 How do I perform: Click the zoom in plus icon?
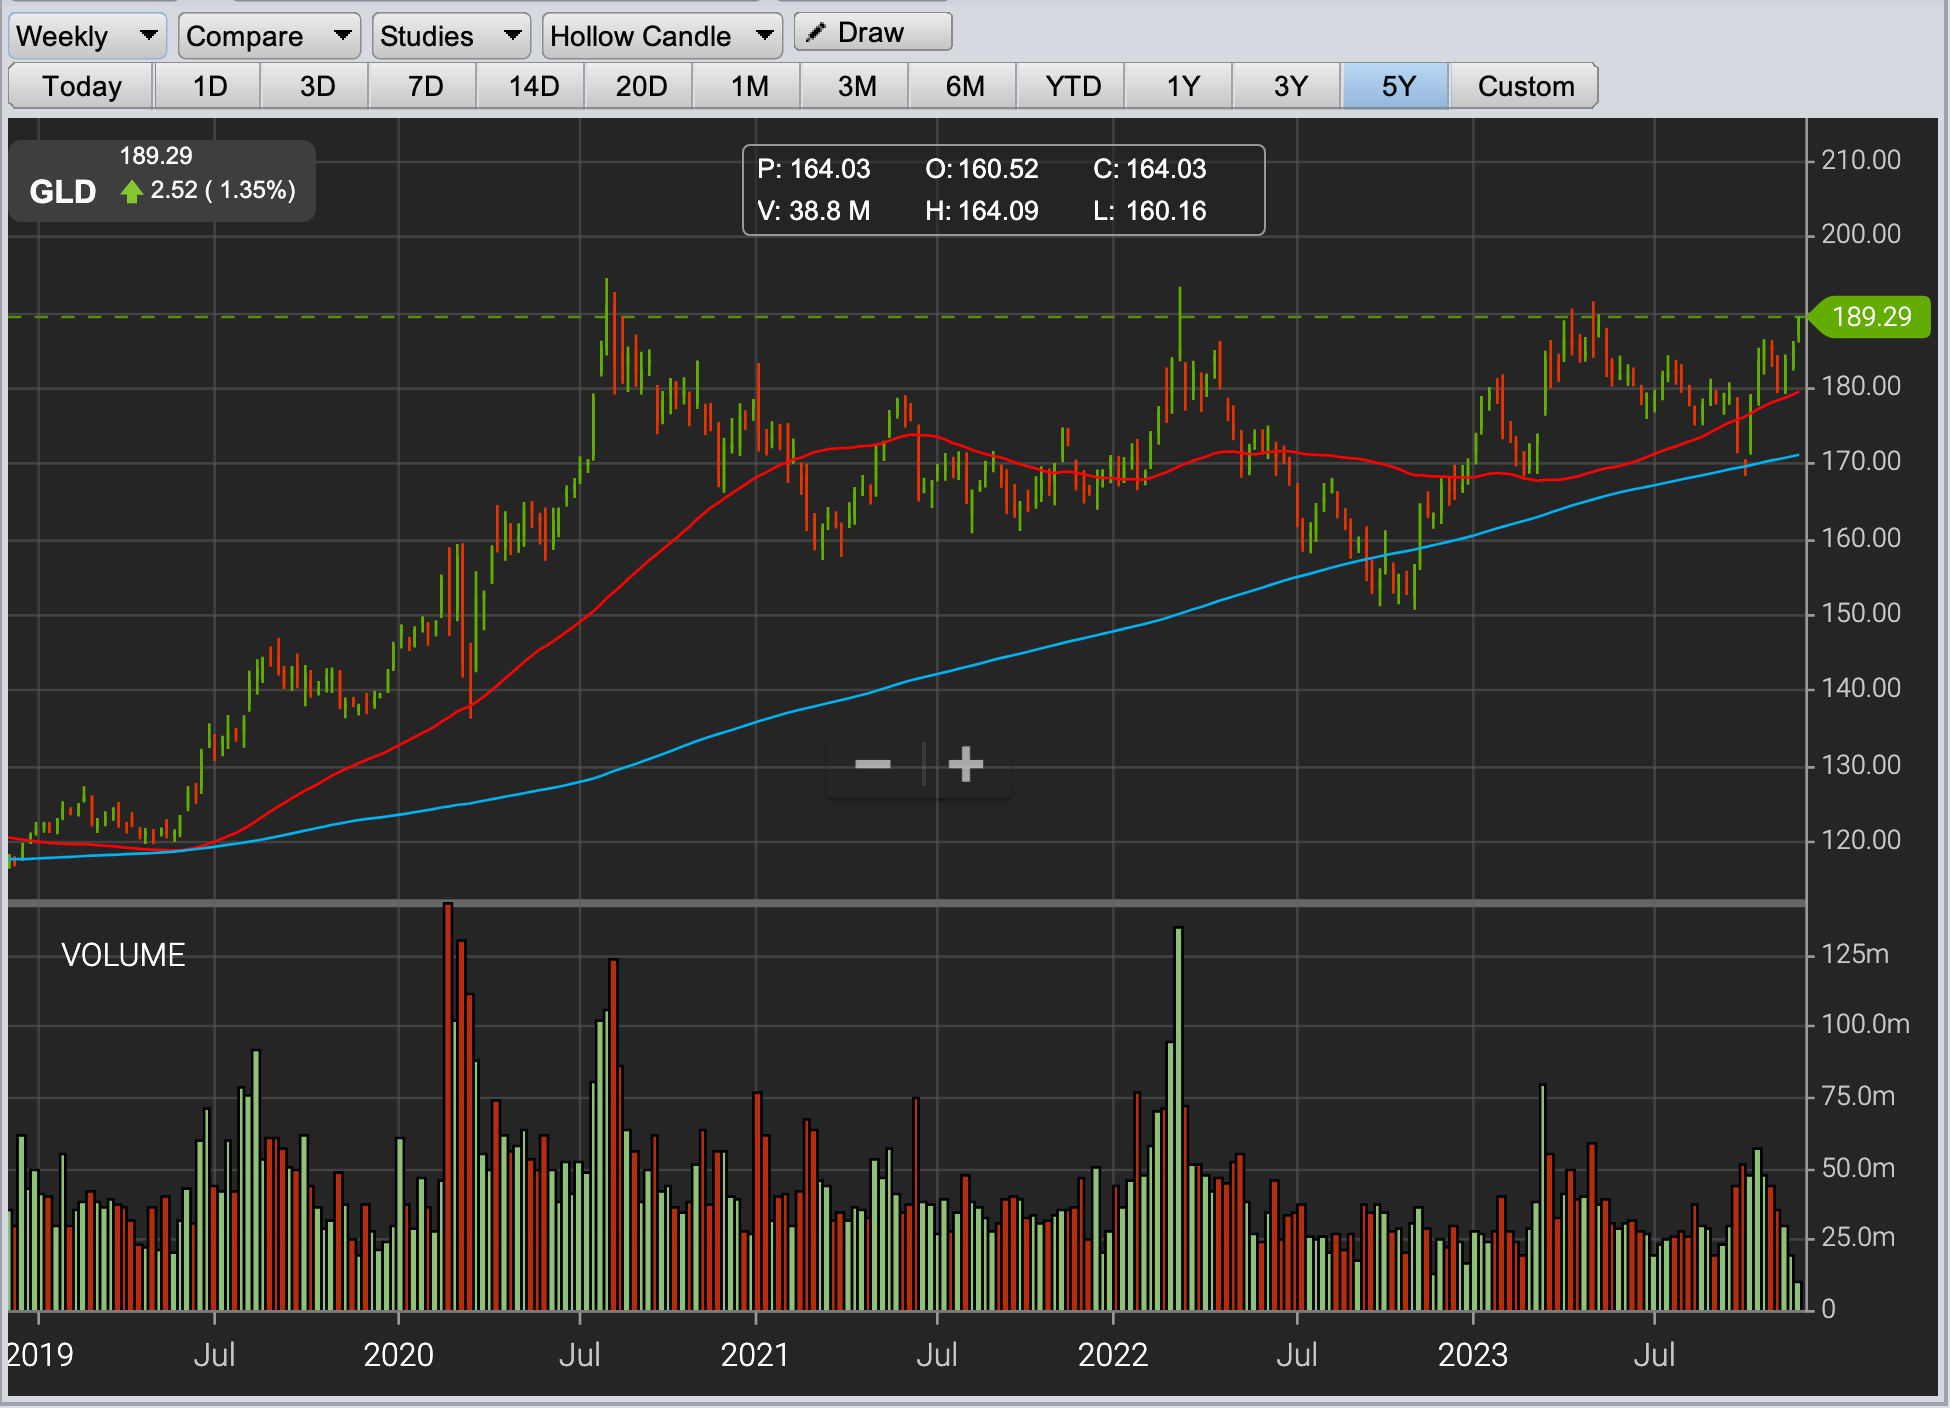click(965, 765)
